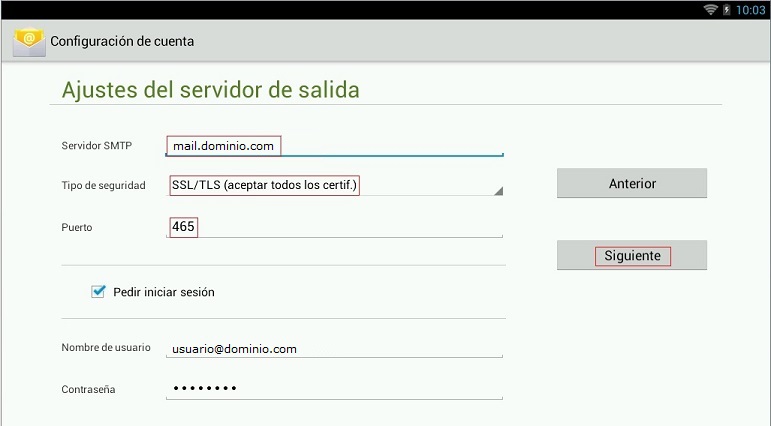Select the Puerto field showing 465
The image size is (771, 426).
(334, 227)
